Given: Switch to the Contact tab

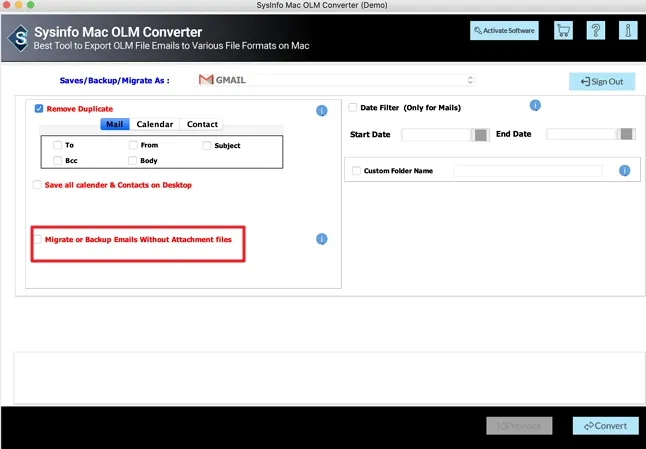Looking at the screenshot, I should [202, 124].
